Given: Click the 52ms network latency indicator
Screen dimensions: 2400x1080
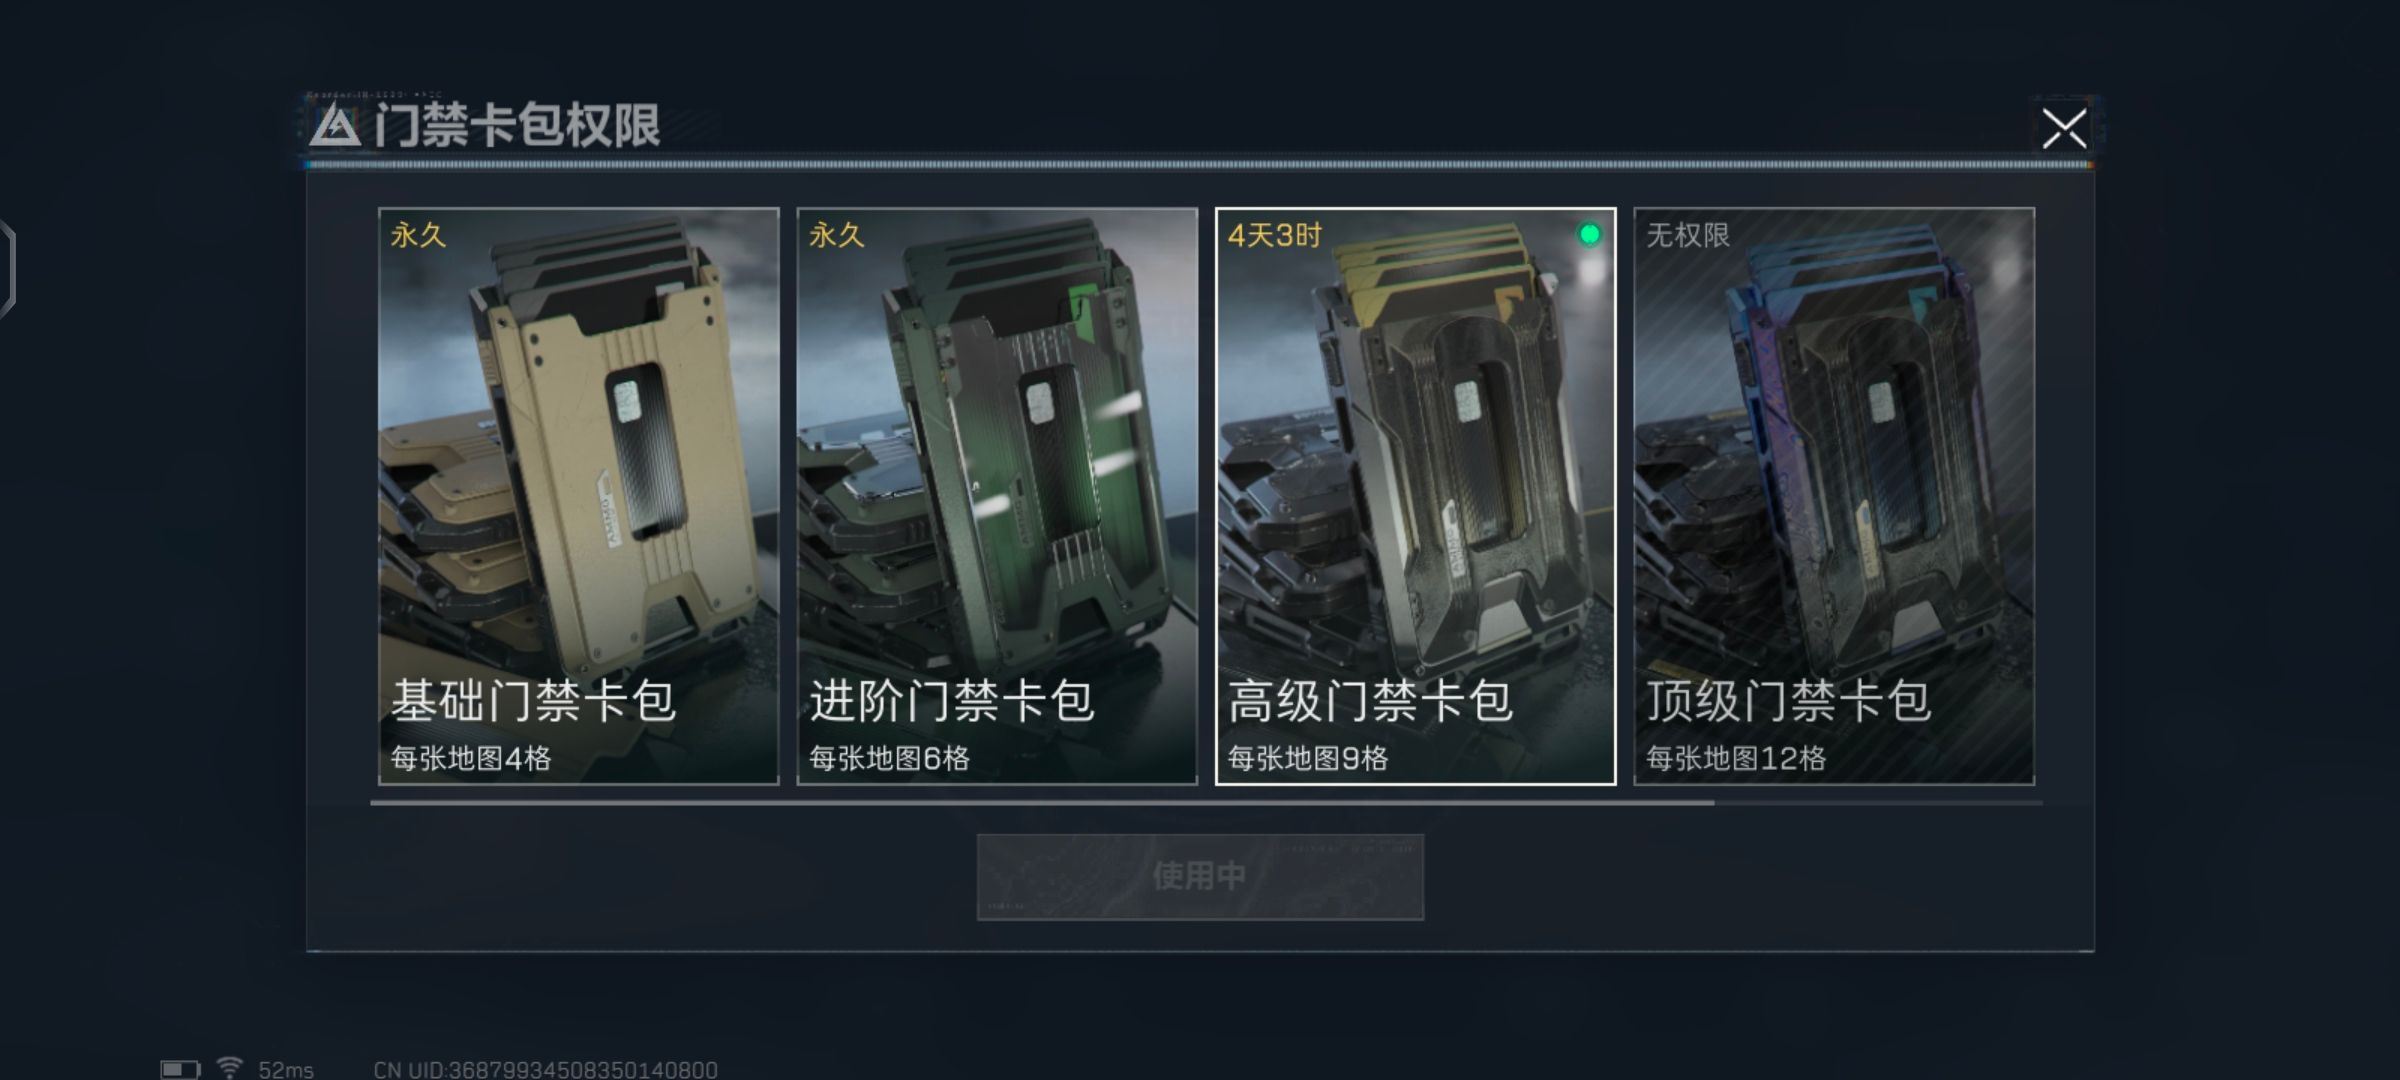Looking at the screenshot, I should tap(286, 1070).
